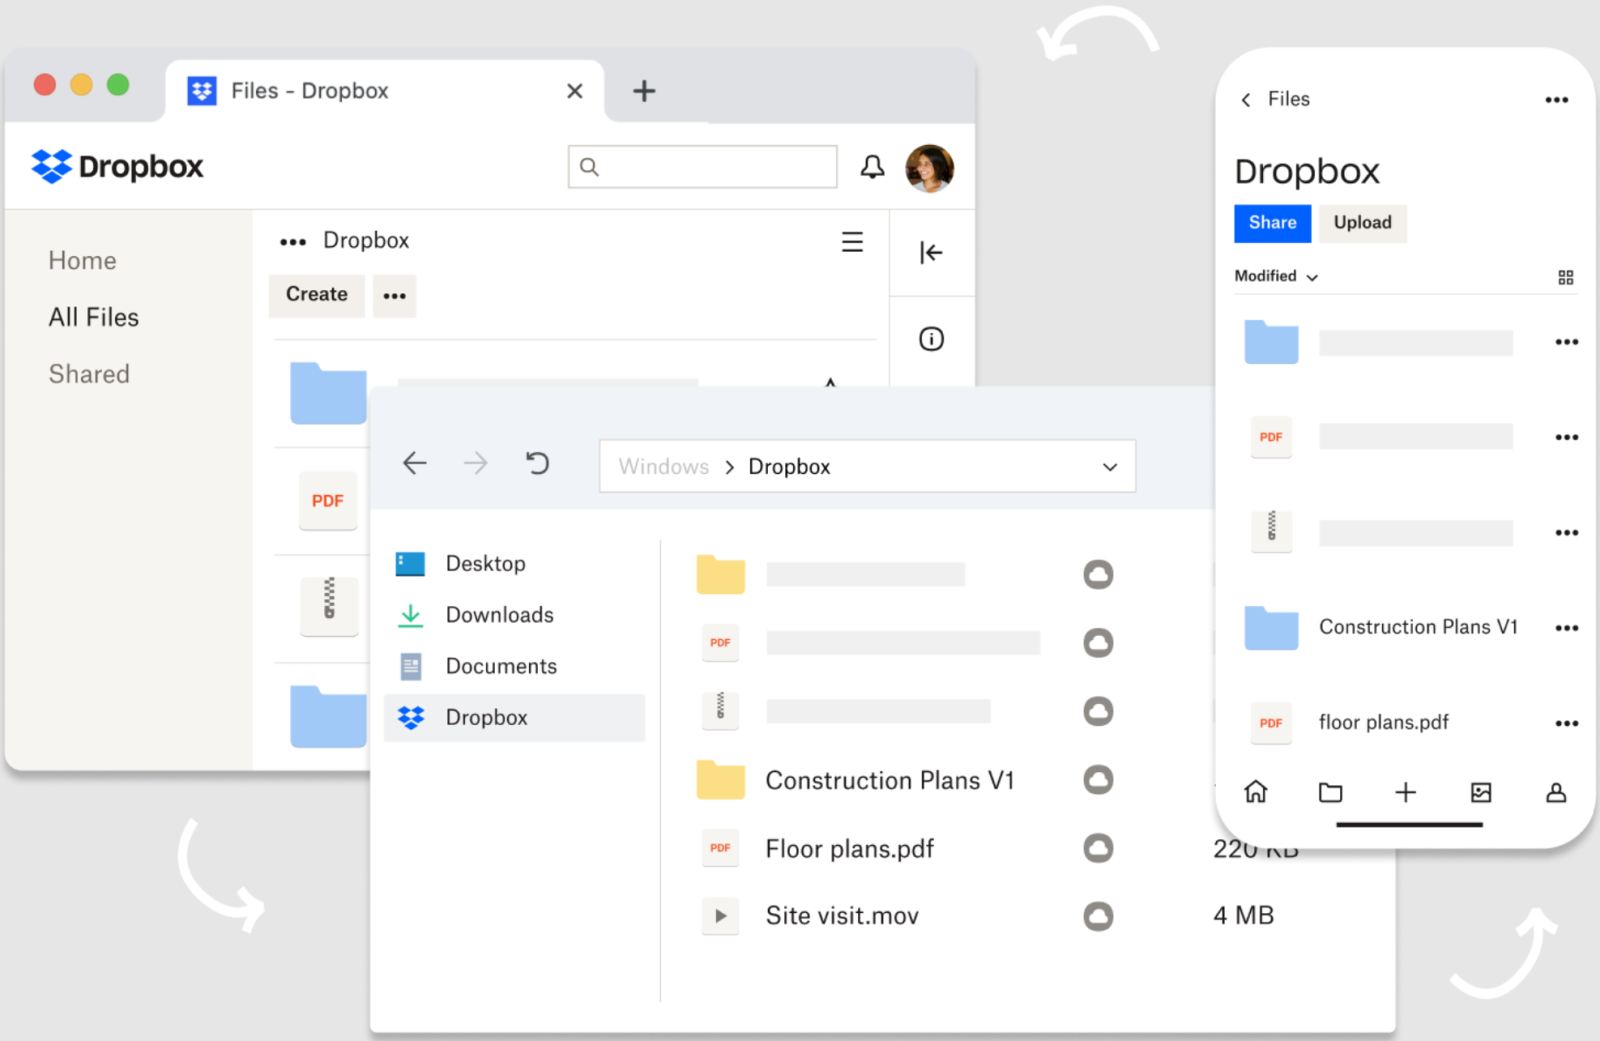Click cloud sync status for Site visit.mov
This screenshot has height=1041, width=1600.
pyautogui.click(x=1098, y=916)
